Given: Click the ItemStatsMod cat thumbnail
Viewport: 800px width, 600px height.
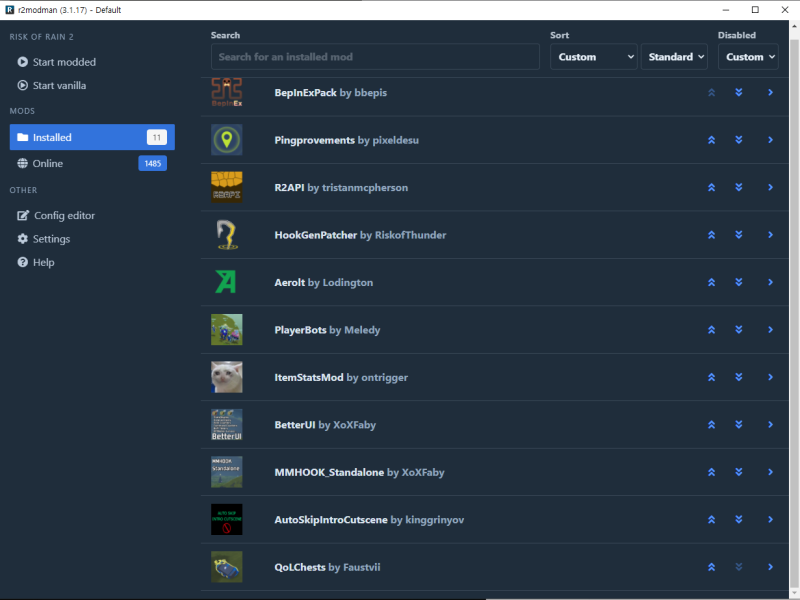Looking at the screenshot, I should point(227,377).
